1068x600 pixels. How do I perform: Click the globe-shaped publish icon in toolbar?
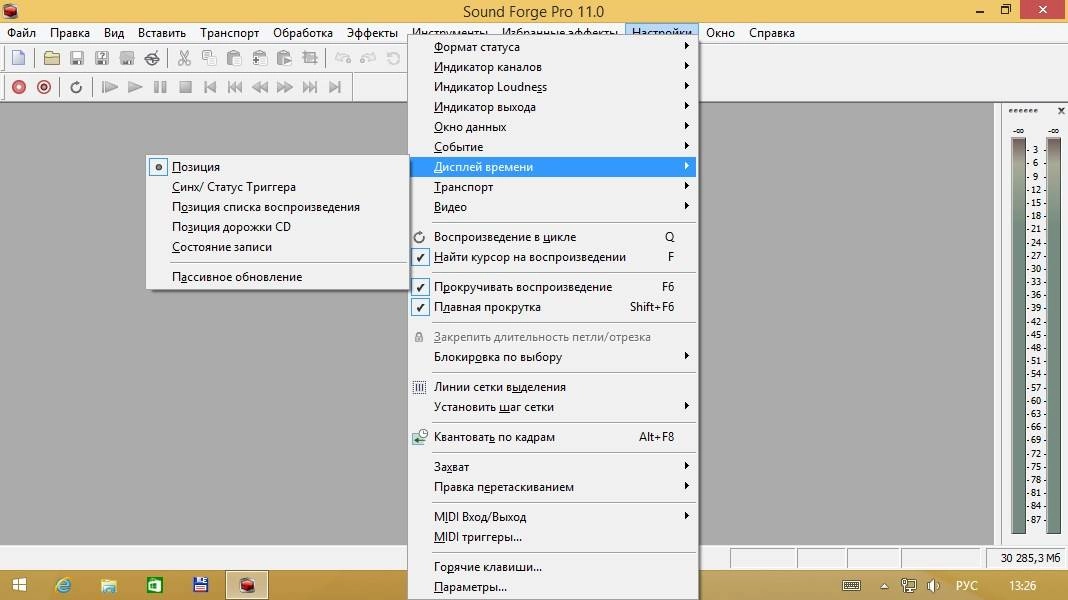(152, 58)
